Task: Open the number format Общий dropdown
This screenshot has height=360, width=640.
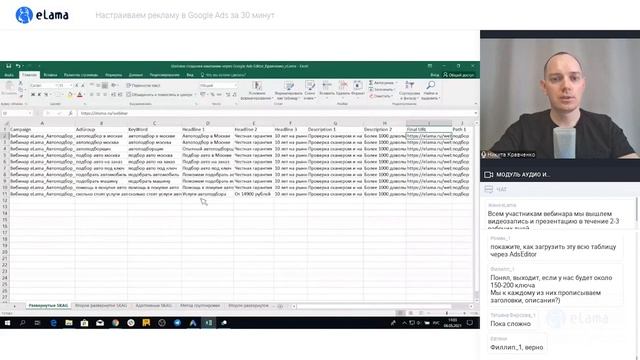Action: pos(218,85)
